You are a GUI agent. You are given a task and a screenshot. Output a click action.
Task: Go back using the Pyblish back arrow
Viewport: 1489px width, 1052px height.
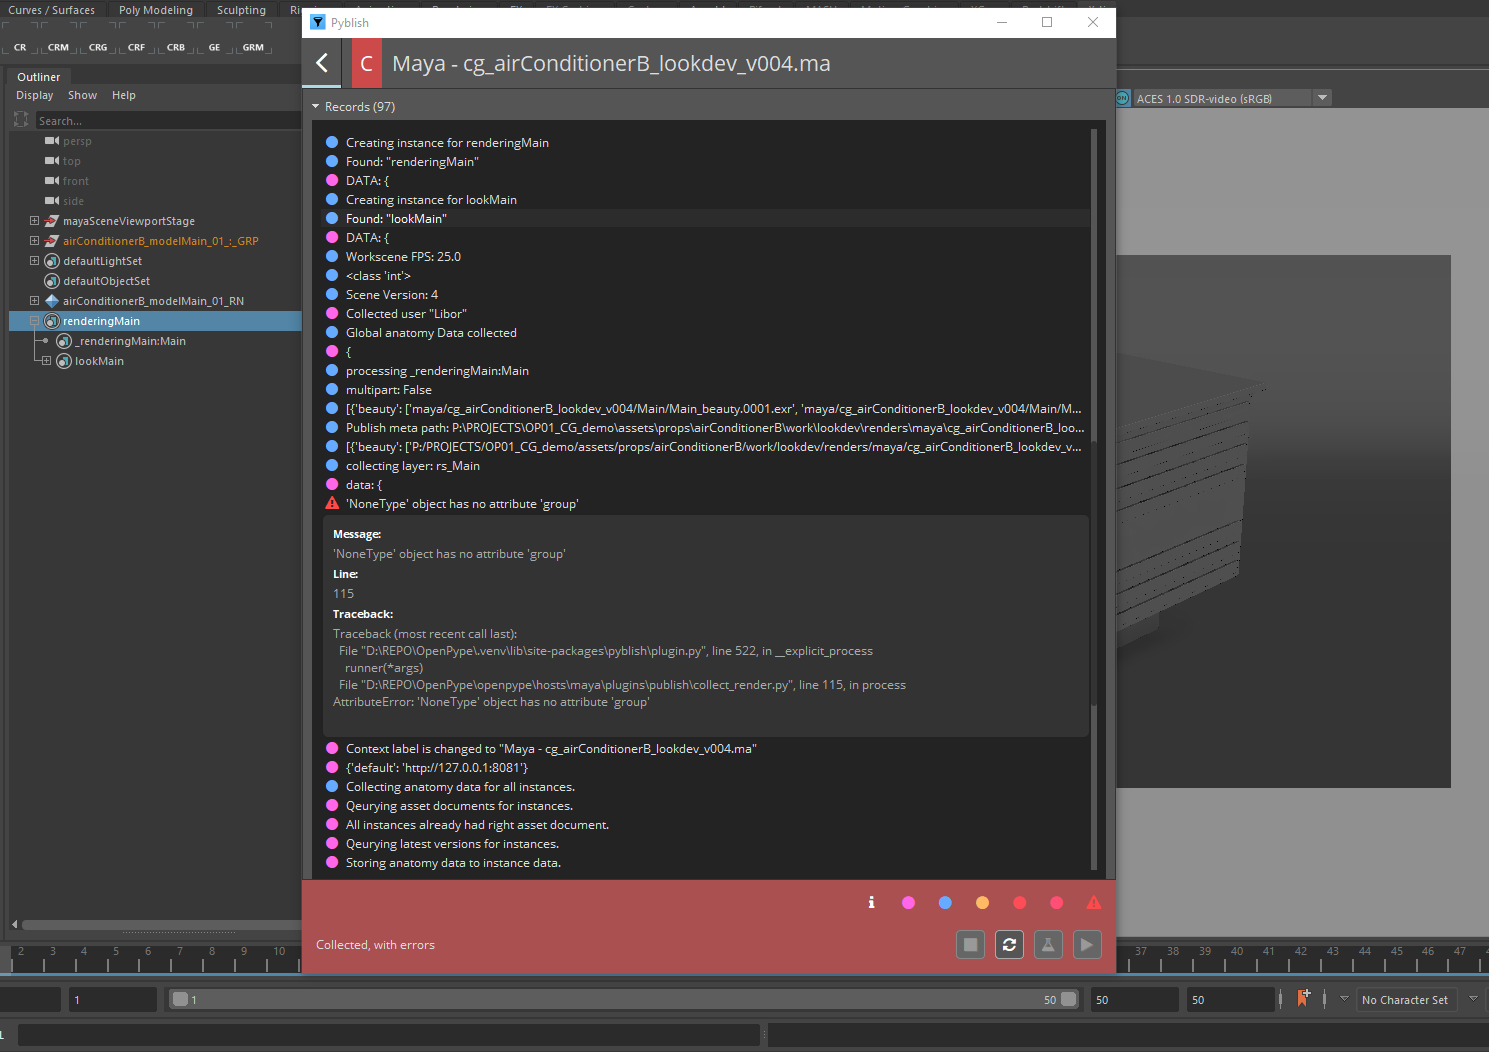click(x=322, y=63)
